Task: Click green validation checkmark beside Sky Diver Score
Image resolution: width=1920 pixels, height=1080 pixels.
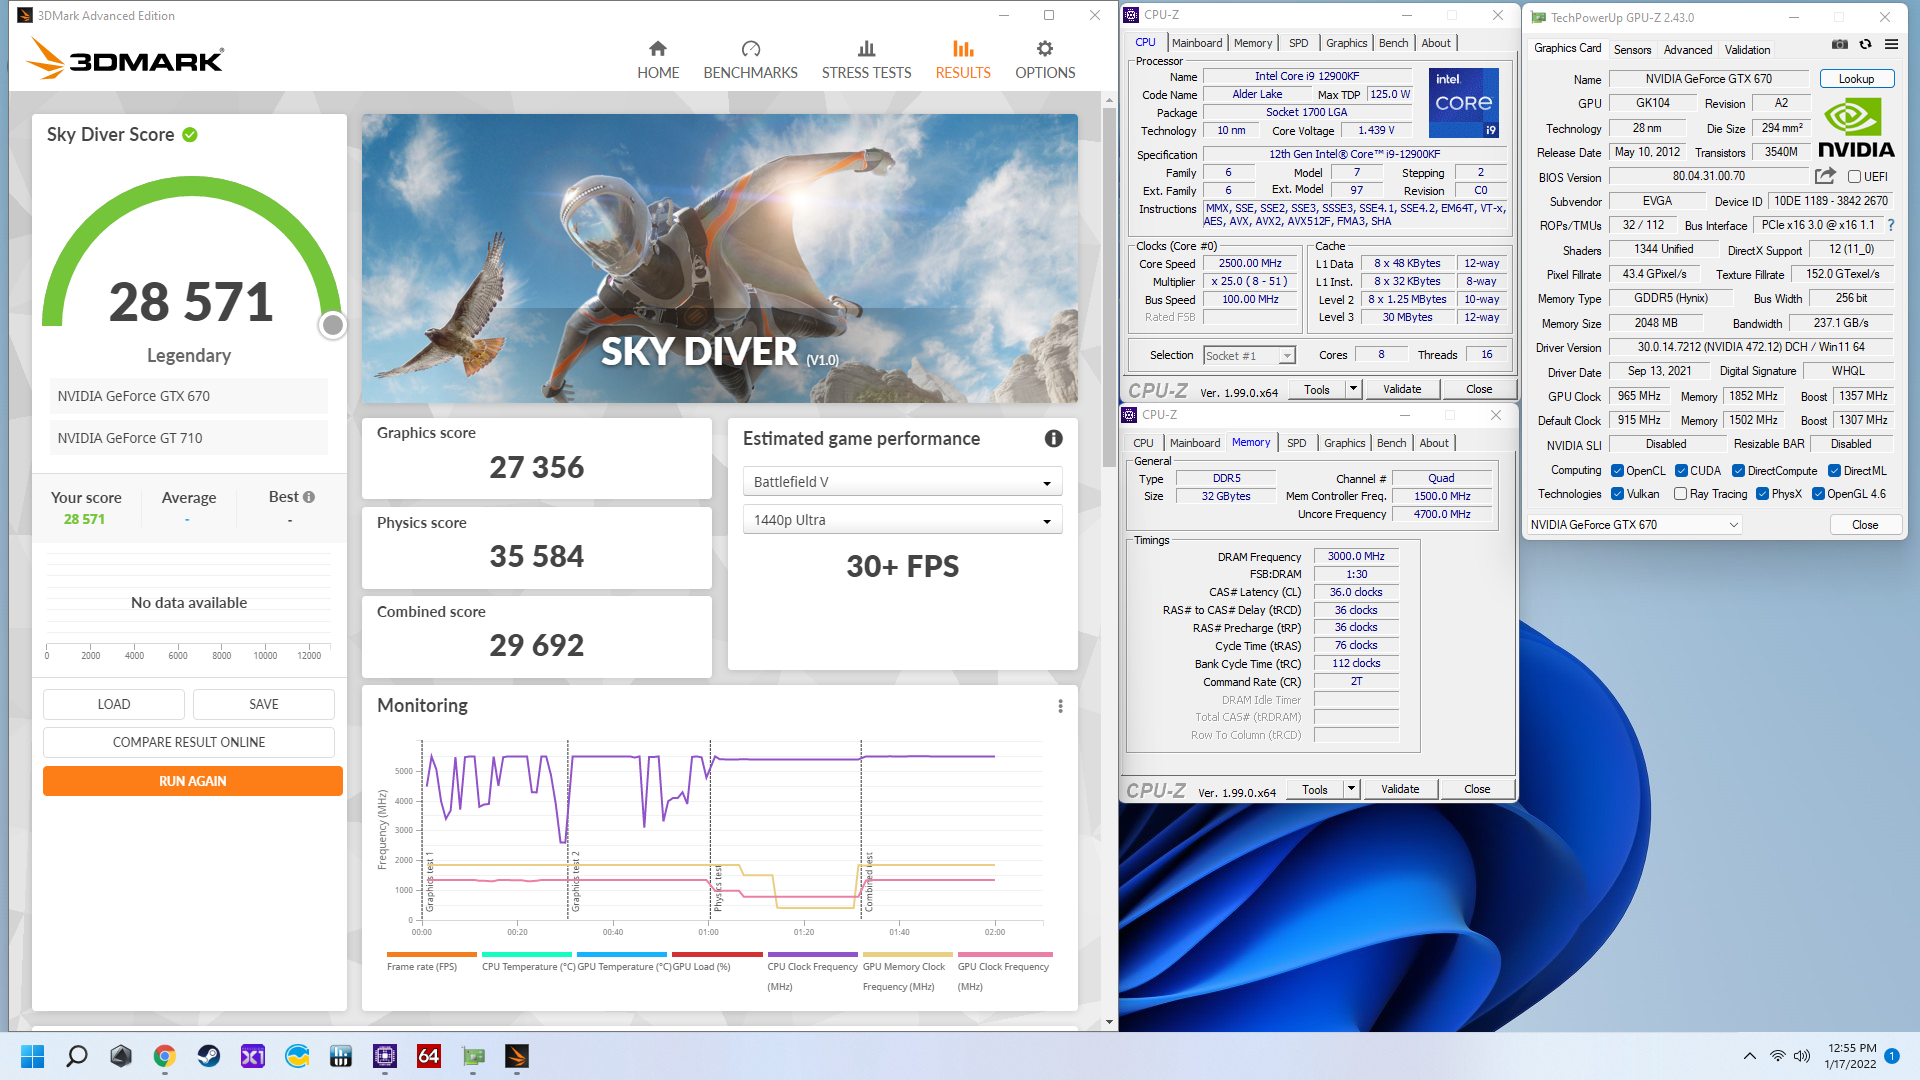Action: click(x=190, y=134)
